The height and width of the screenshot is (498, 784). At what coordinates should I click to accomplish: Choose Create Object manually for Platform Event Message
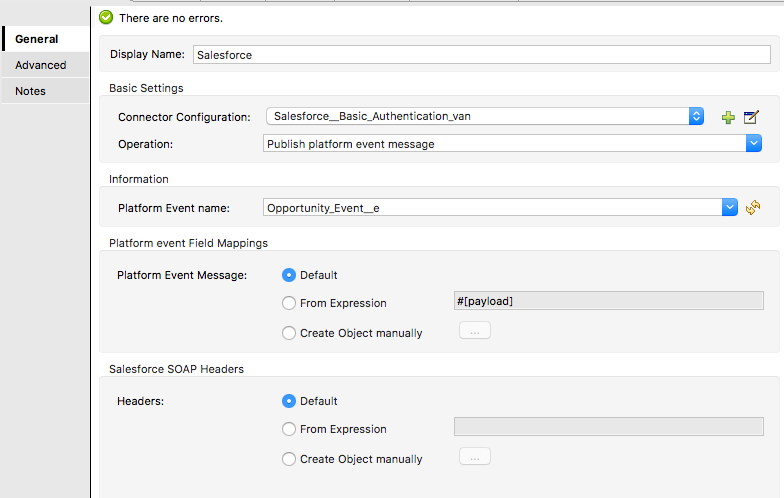point(289,333)
